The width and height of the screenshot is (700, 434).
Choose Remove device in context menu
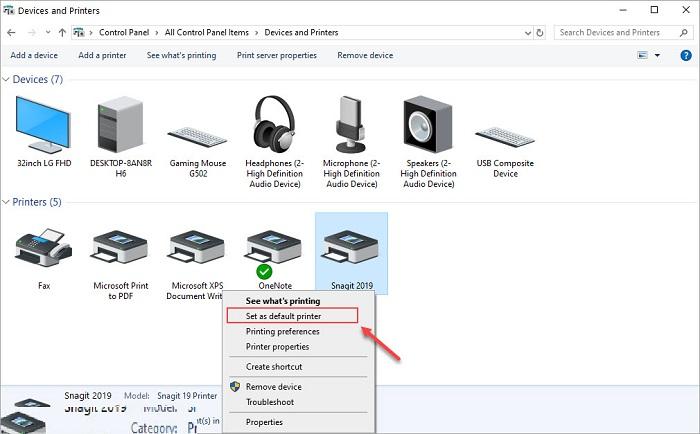coord(274,387)
